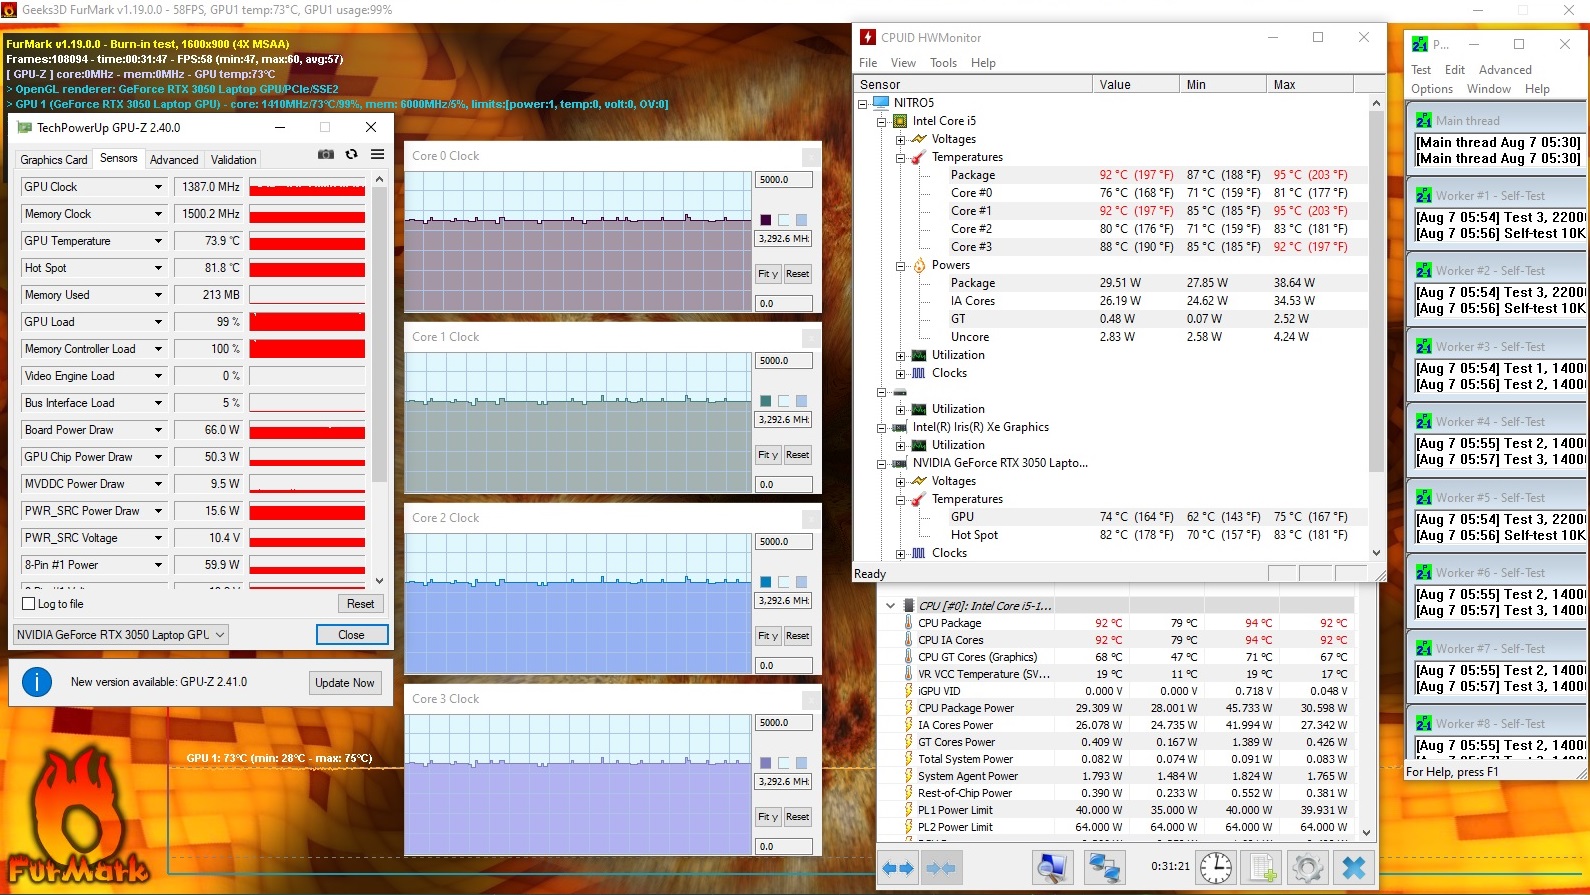Click Fit y on Core 3 Clock graph

767,816
